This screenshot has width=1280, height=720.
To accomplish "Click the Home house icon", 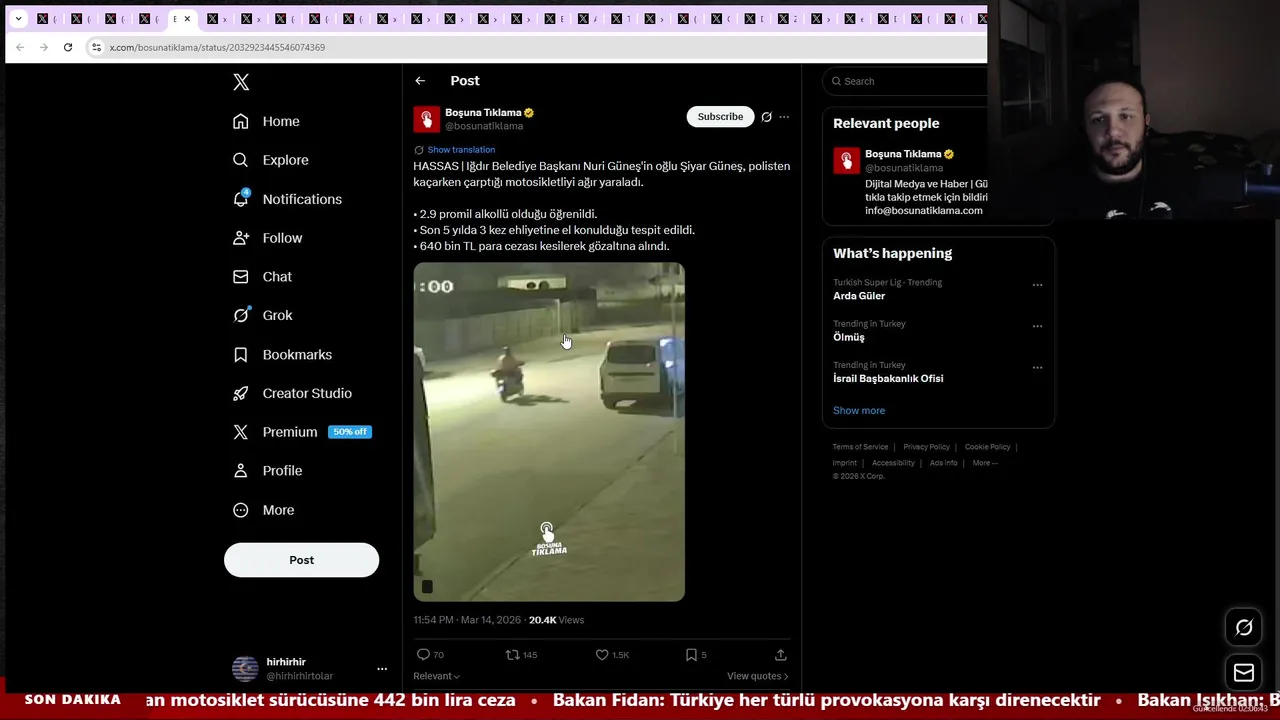I will point(241,121).
